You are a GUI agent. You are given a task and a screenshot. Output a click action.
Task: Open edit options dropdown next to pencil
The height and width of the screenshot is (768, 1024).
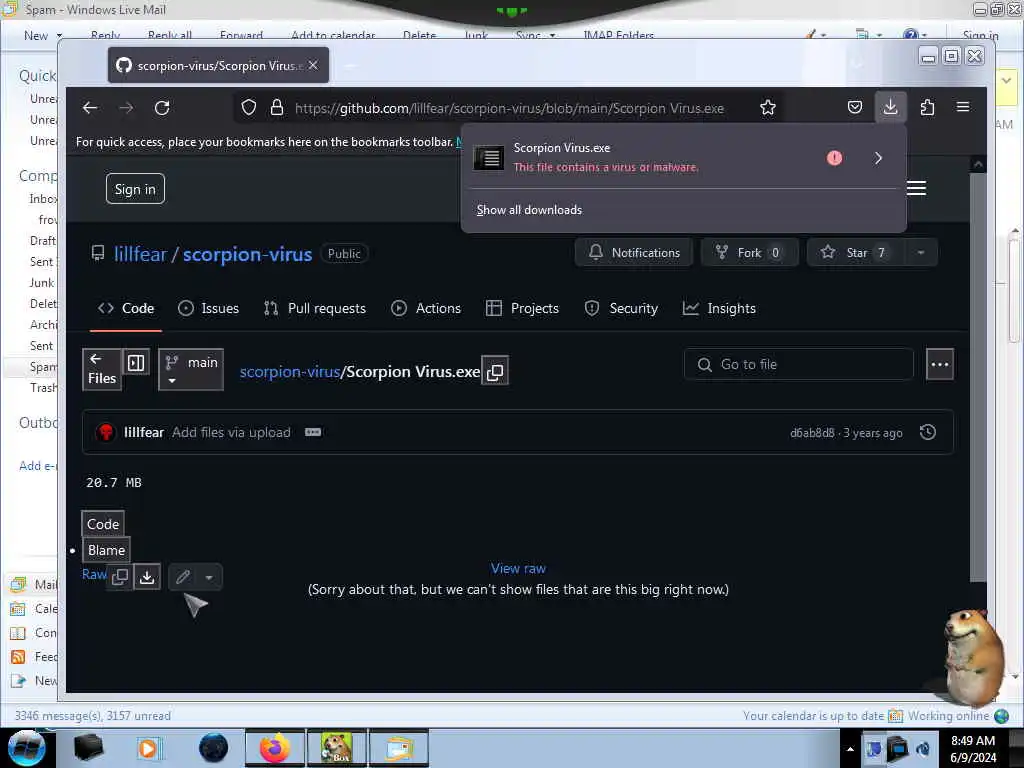(209, 577)
